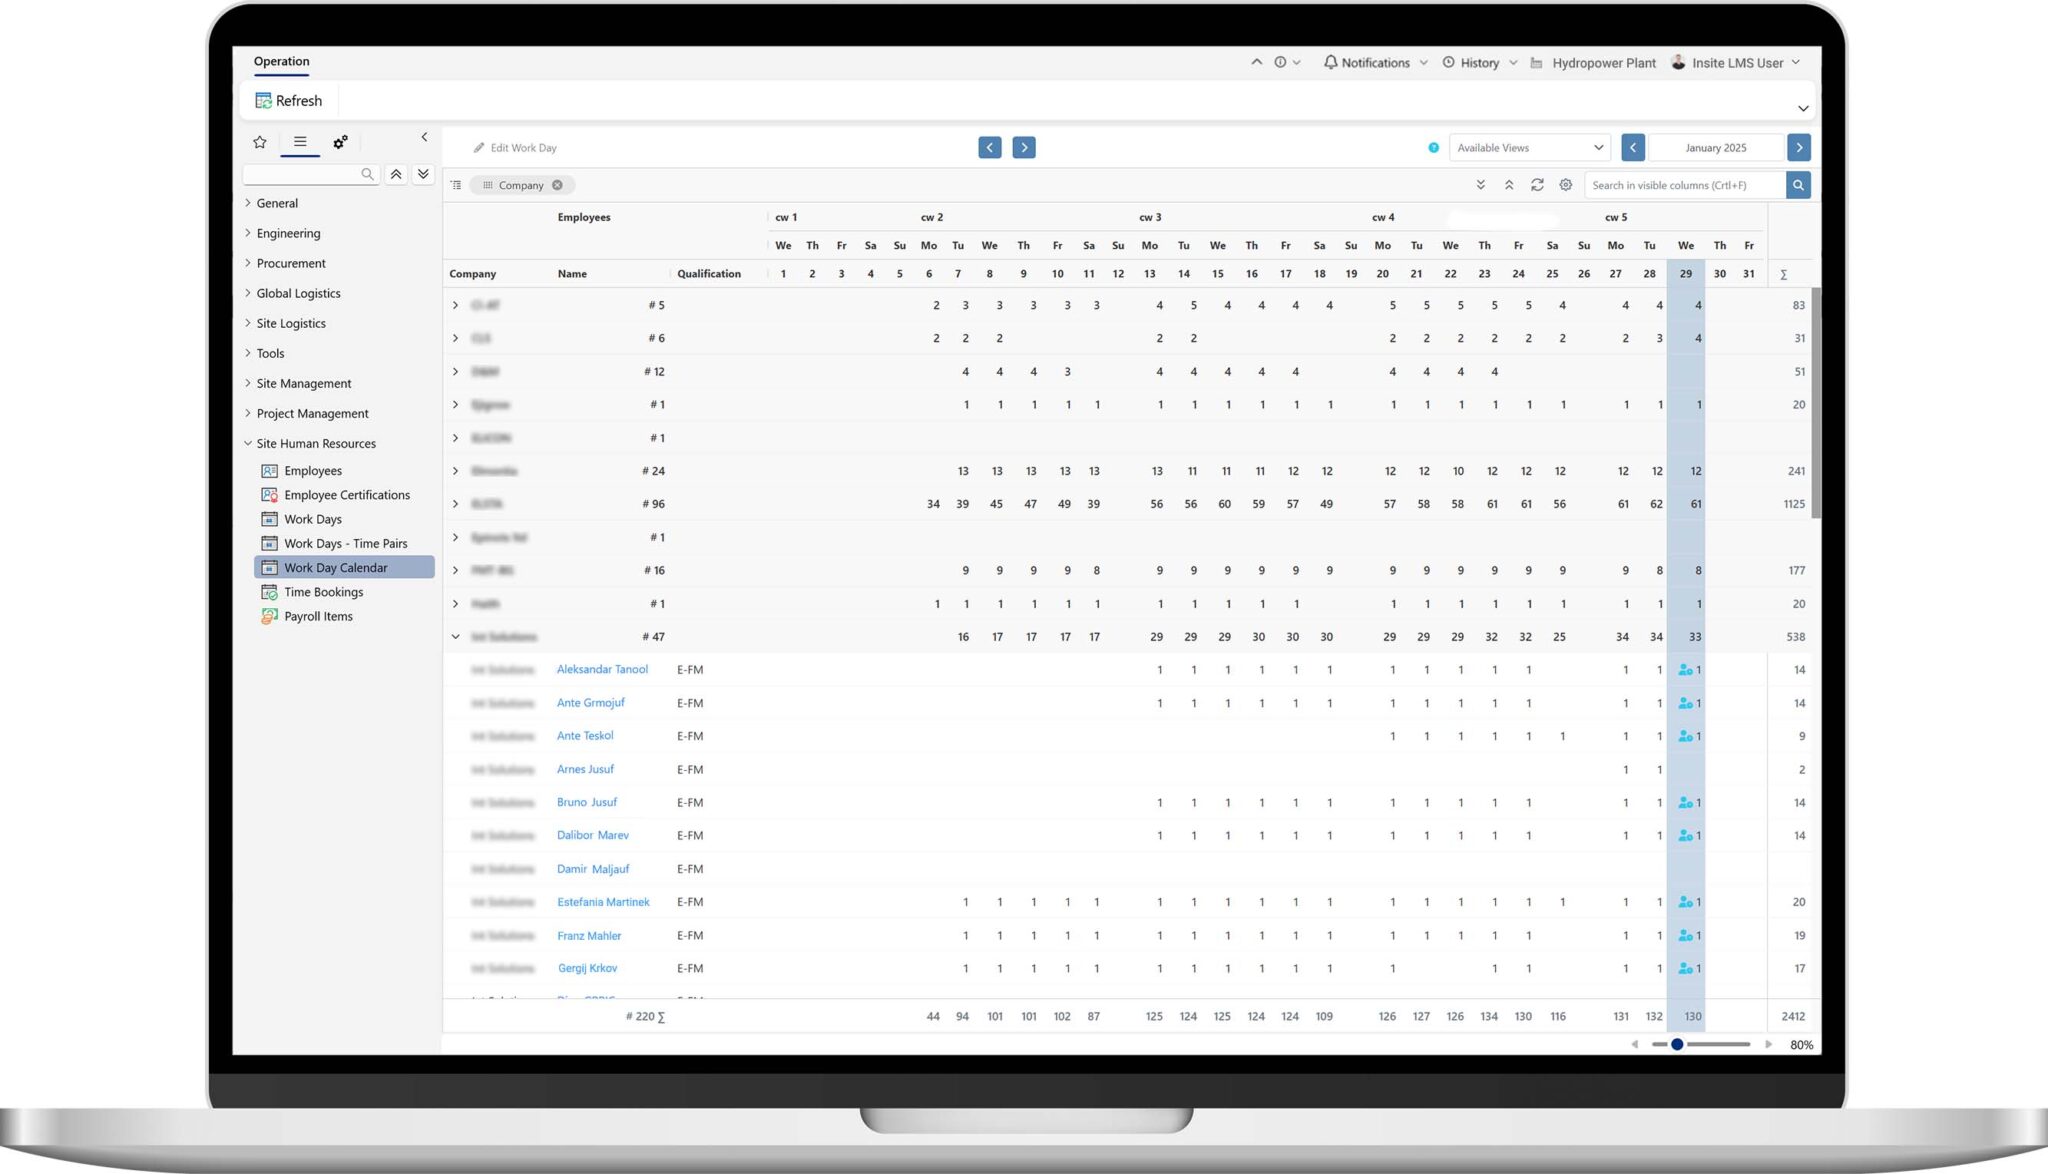Collapse the expanded row showing 47 employees
The image size is (2048, 1174).
click(x=455, y=636)
